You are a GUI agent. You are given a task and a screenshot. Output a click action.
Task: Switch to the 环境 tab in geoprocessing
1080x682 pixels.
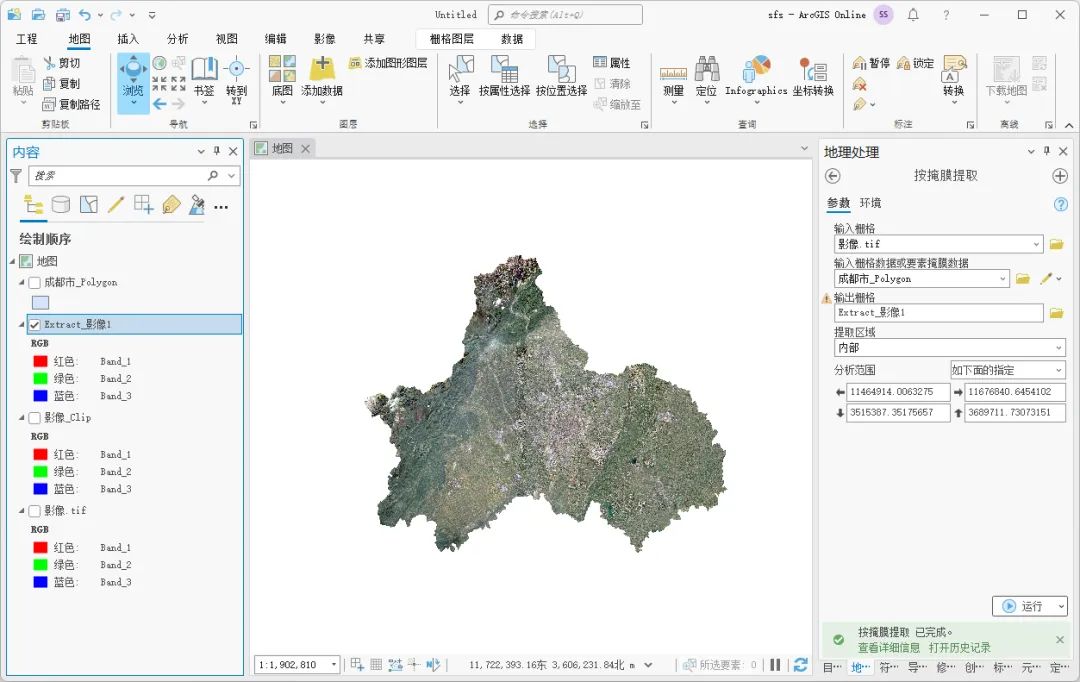(x=870, y=203)
